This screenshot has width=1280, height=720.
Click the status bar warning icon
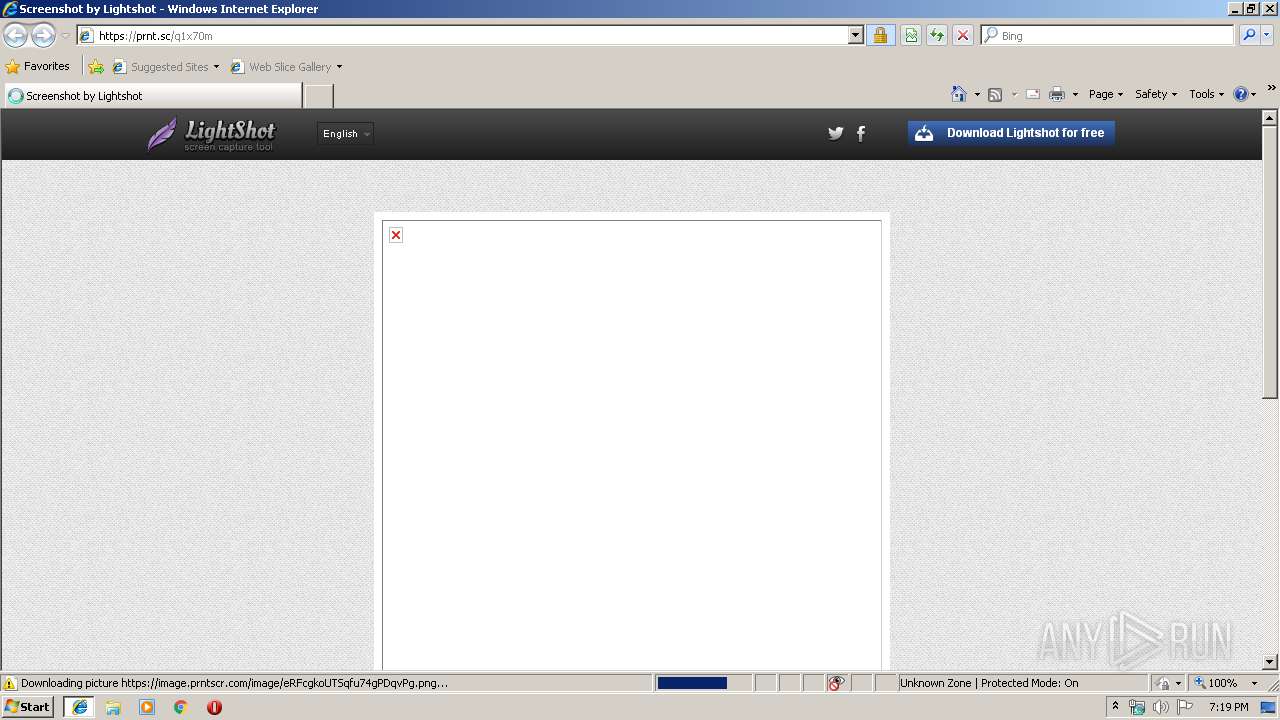tap(10, 683)
